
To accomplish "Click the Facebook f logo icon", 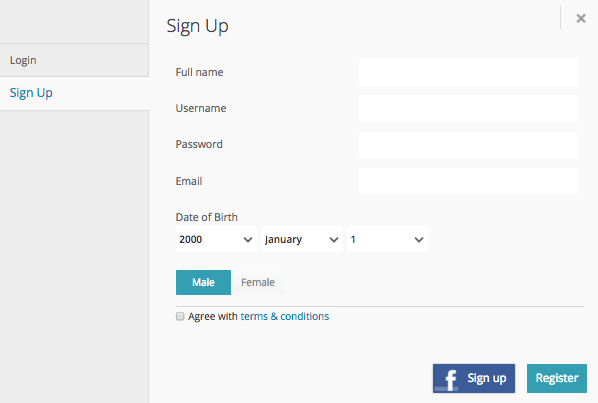I will pos(450,379).
